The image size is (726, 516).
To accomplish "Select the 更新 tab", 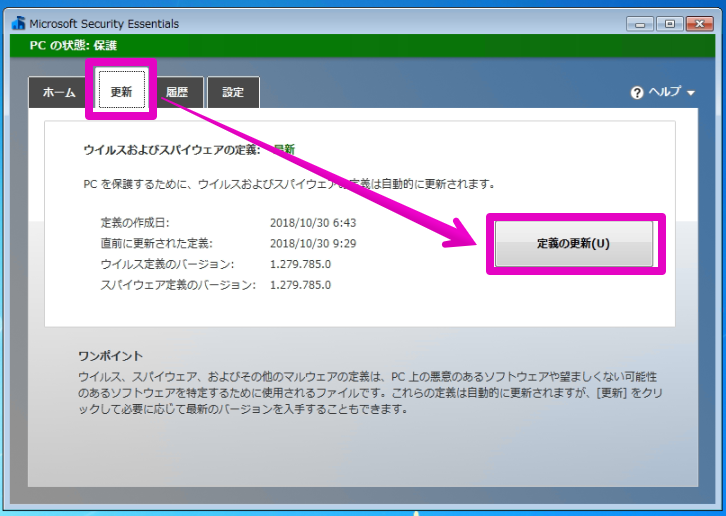I will 121,90.
